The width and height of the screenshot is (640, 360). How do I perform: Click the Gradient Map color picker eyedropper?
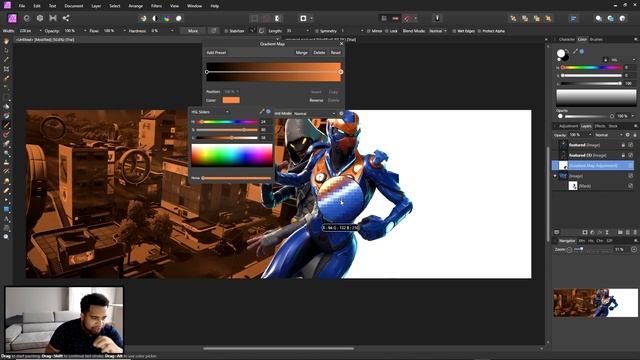[262, 111]
